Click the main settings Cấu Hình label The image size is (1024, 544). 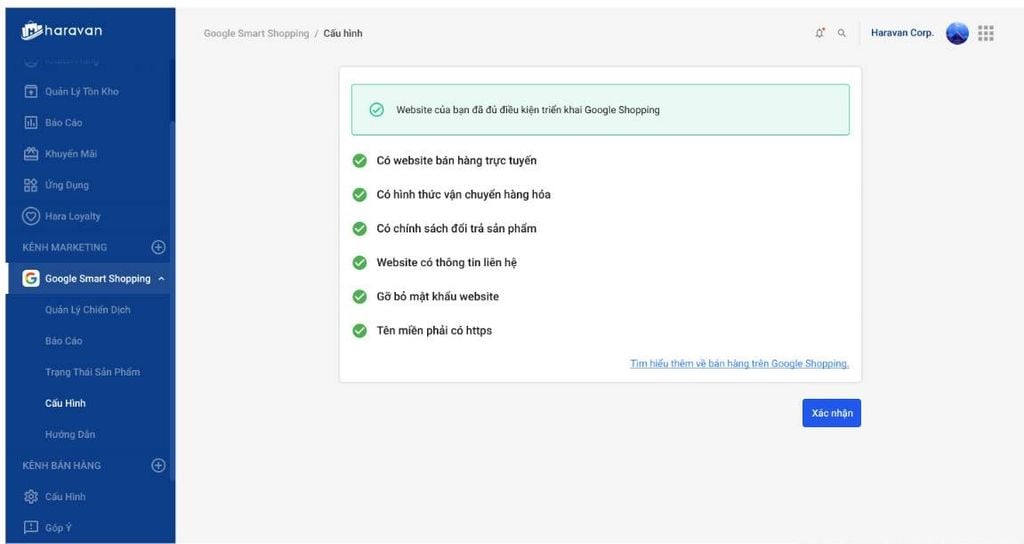(65, 496)
